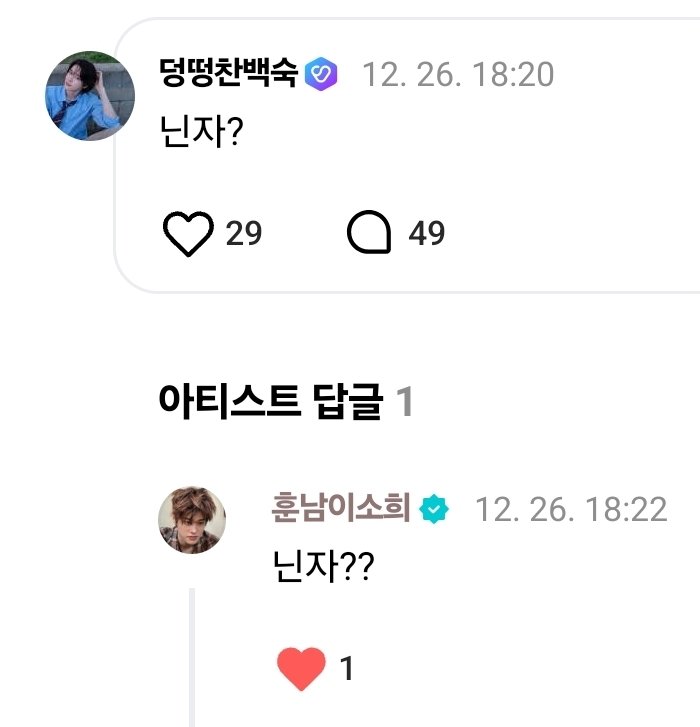Click the comment count 49
700x727 pixels.
coord(427,234)
